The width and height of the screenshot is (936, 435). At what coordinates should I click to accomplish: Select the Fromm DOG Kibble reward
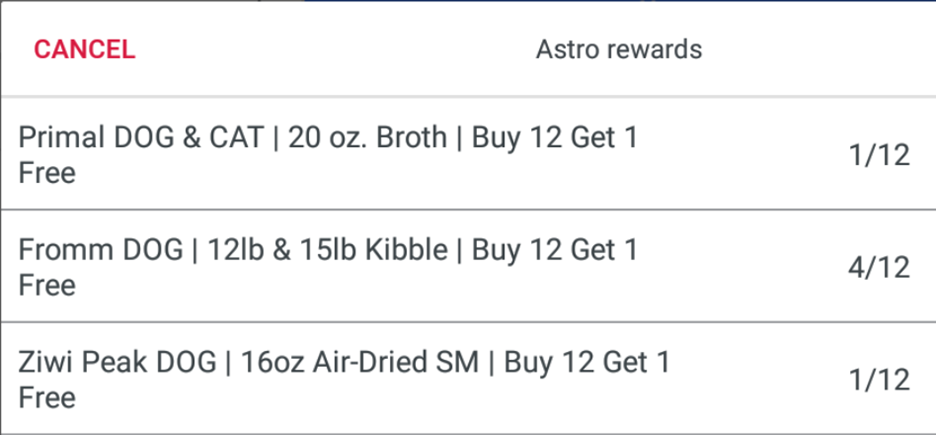327,267
